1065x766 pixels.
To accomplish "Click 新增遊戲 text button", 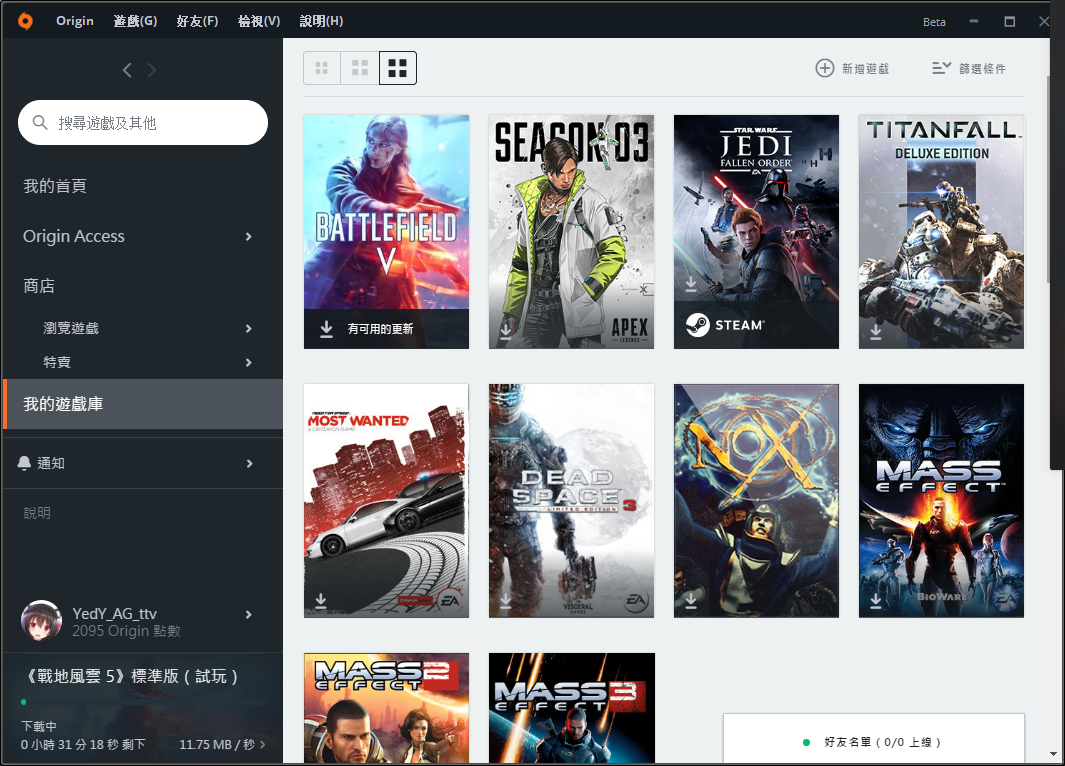I will [865, 69].
